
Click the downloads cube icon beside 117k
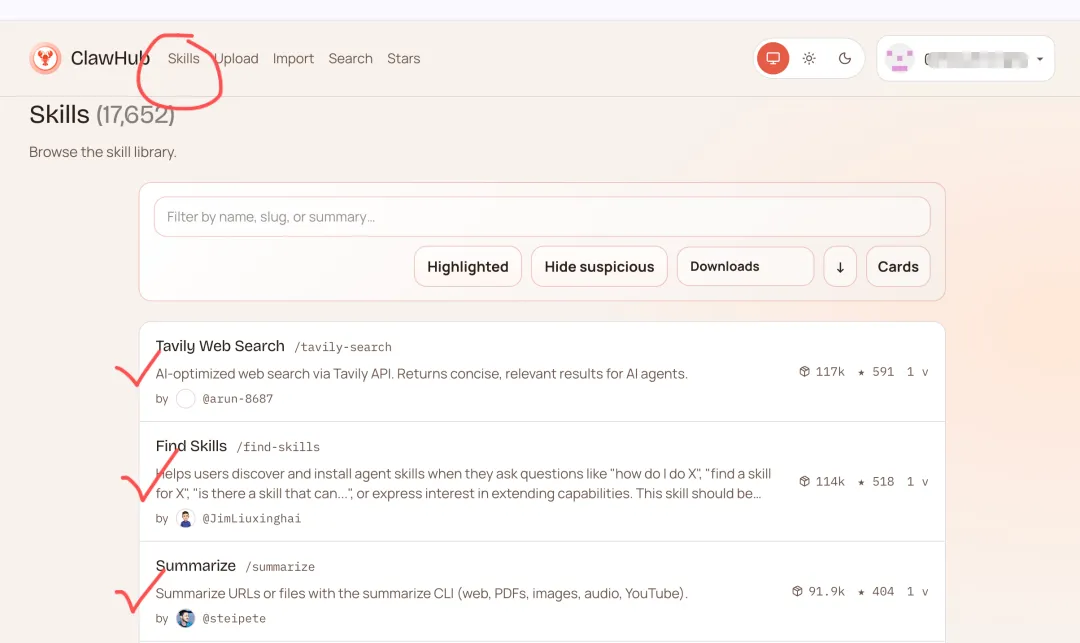(x=804, y=372)
